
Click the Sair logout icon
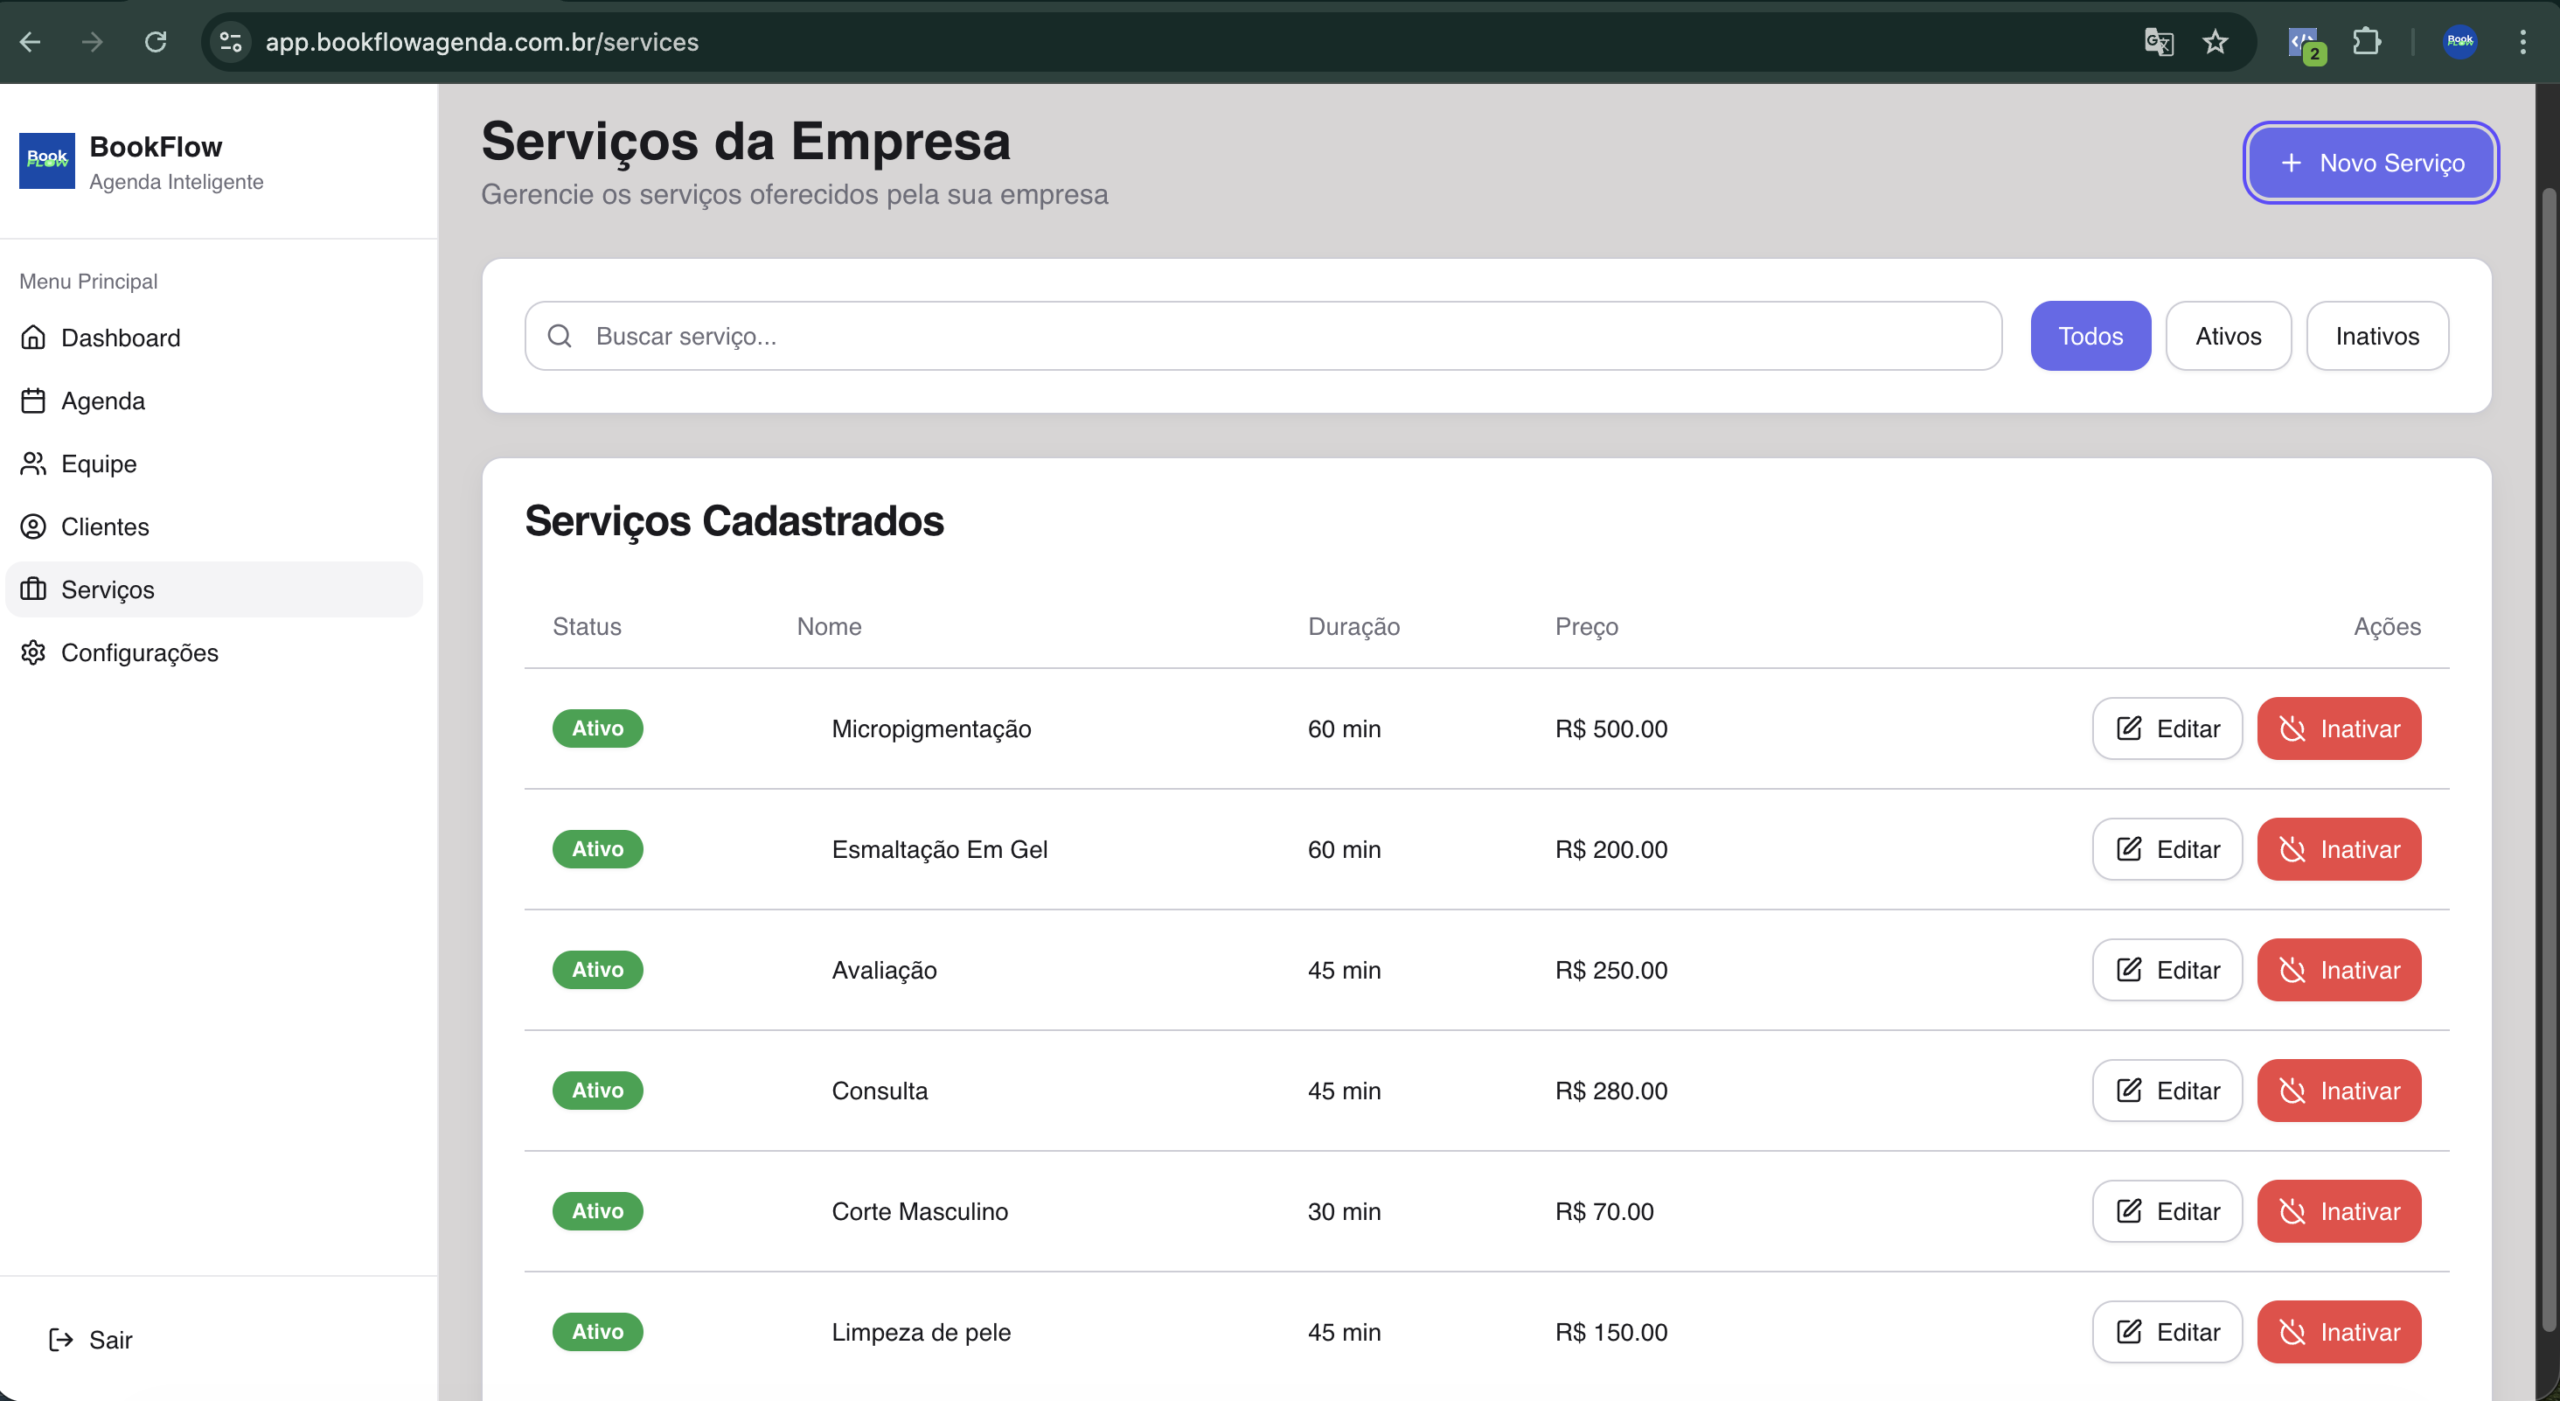click(61, 1340)
